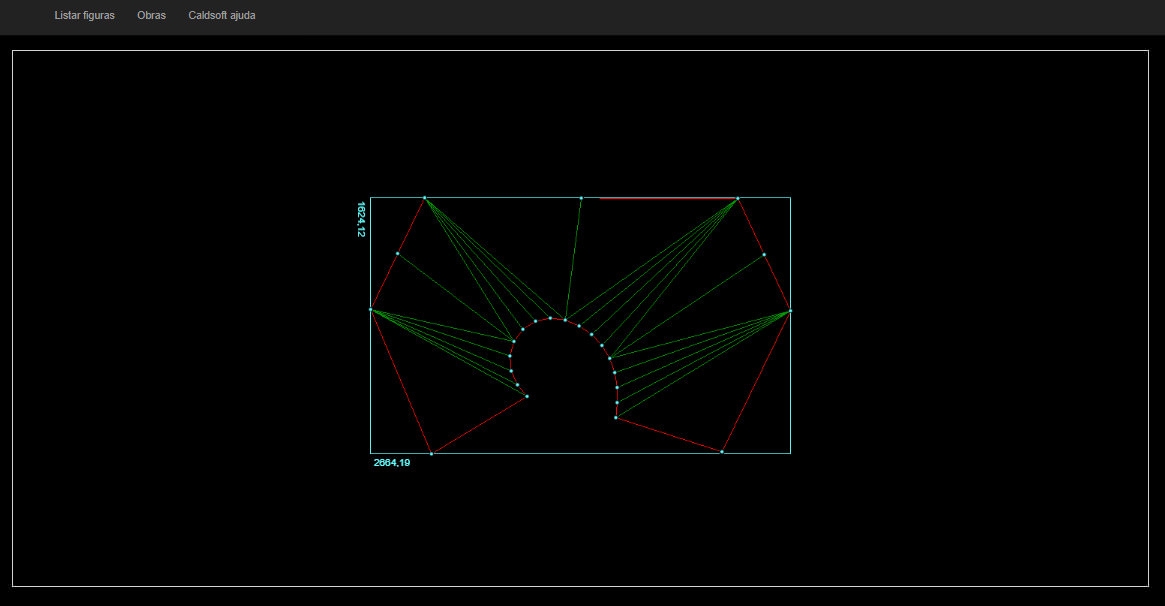Select the bottom-left vertex of the pattern
The height and width of the screenshot is (606, 1165).
pyautogui.click(x=431, y=453)
